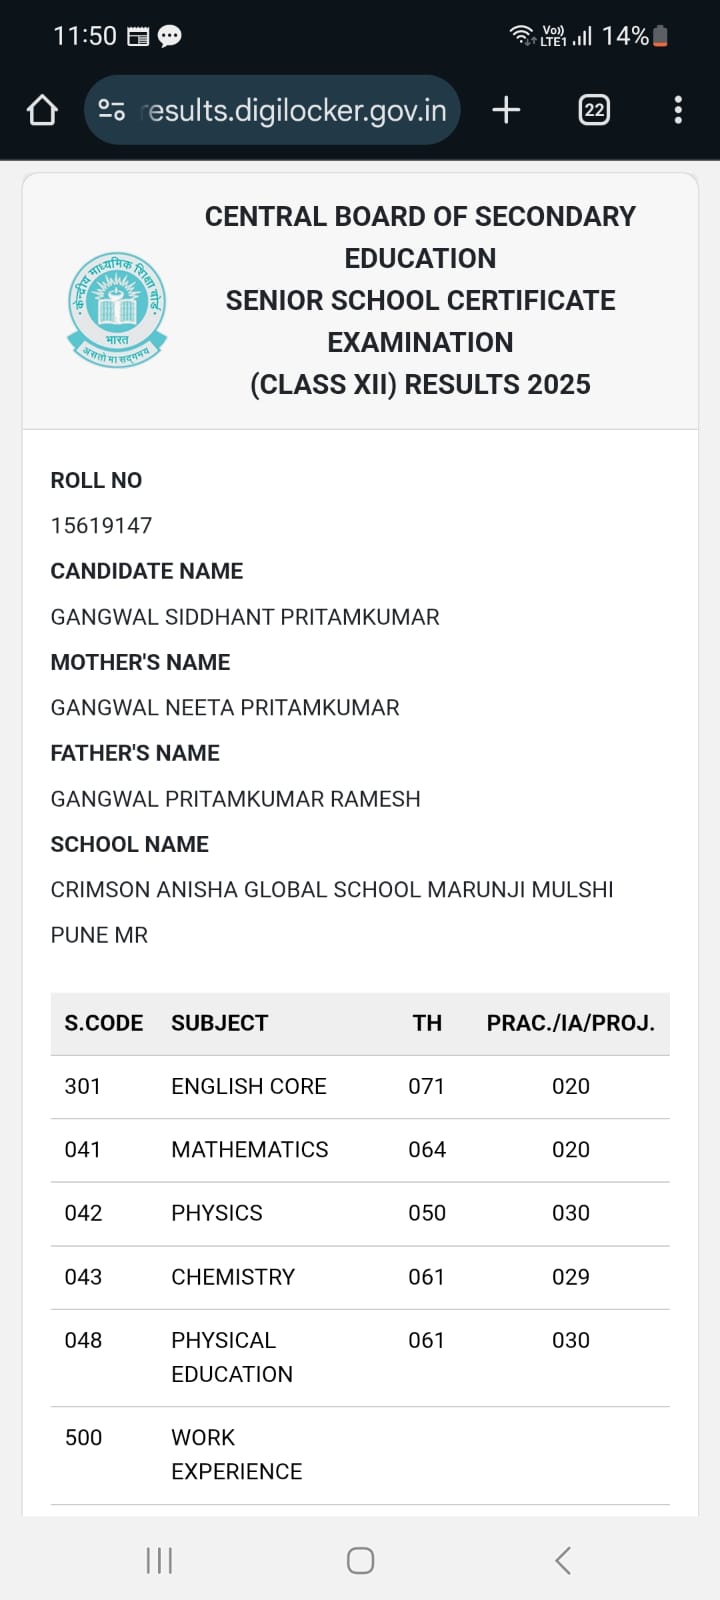Tap the roll number 15619147
This screenshot has width=720, height=1600.
102,525
